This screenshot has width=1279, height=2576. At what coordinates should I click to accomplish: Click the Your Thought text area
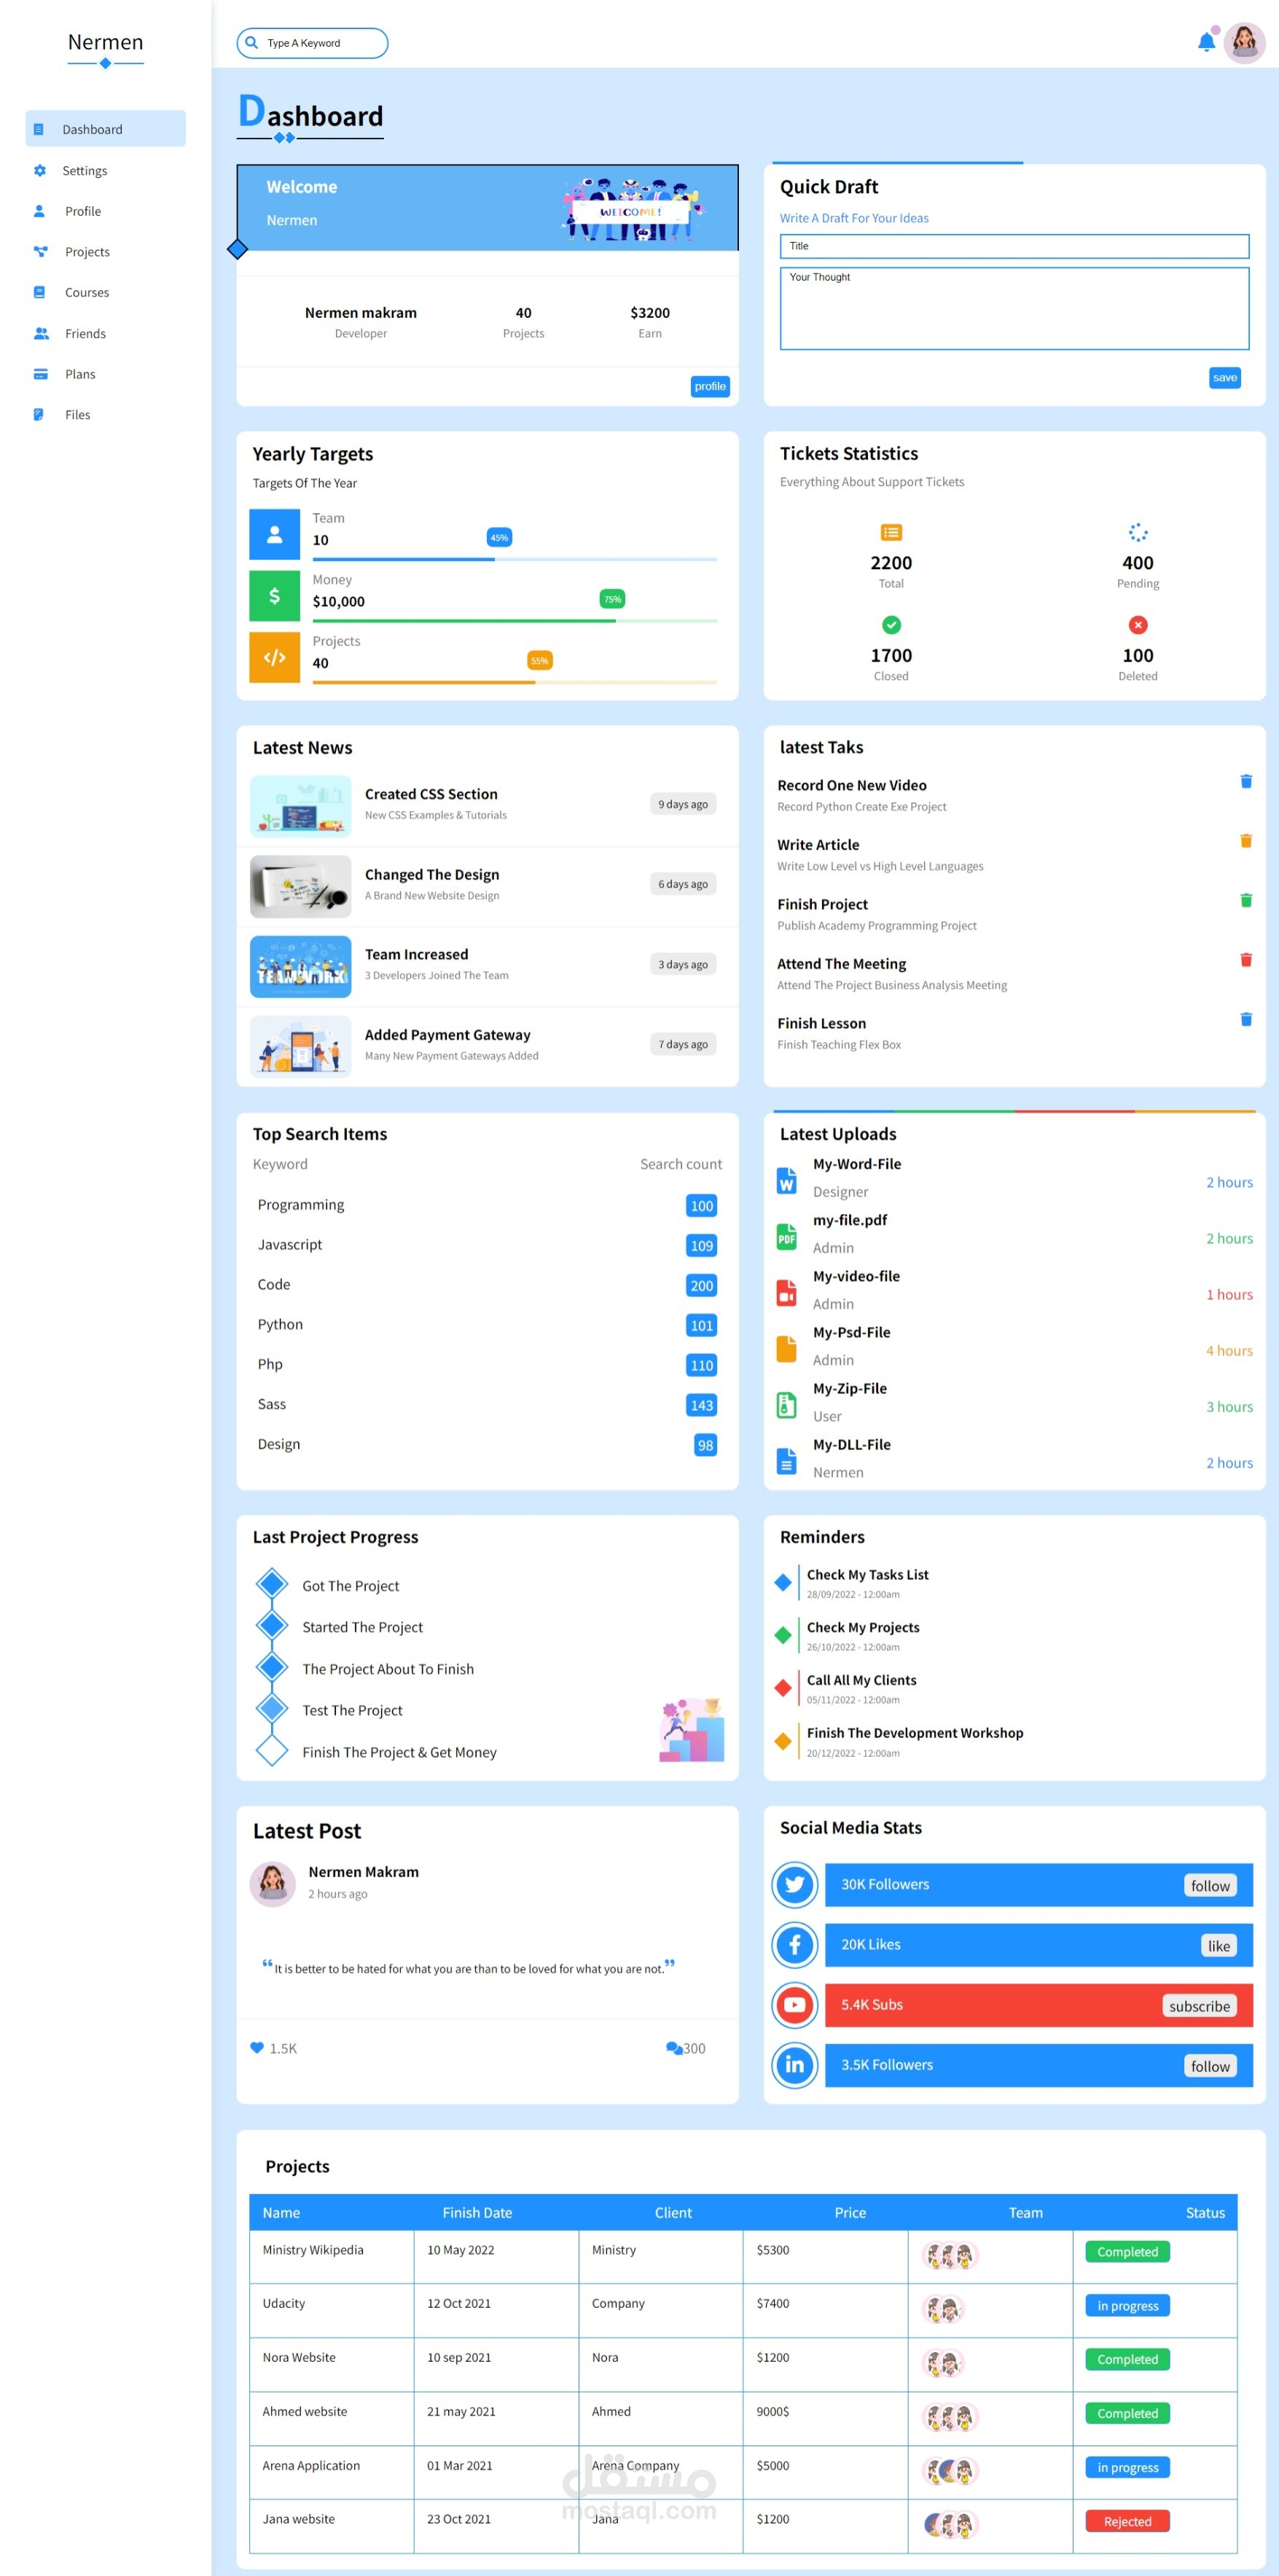pyautogui.click(x=1014, y=308)
